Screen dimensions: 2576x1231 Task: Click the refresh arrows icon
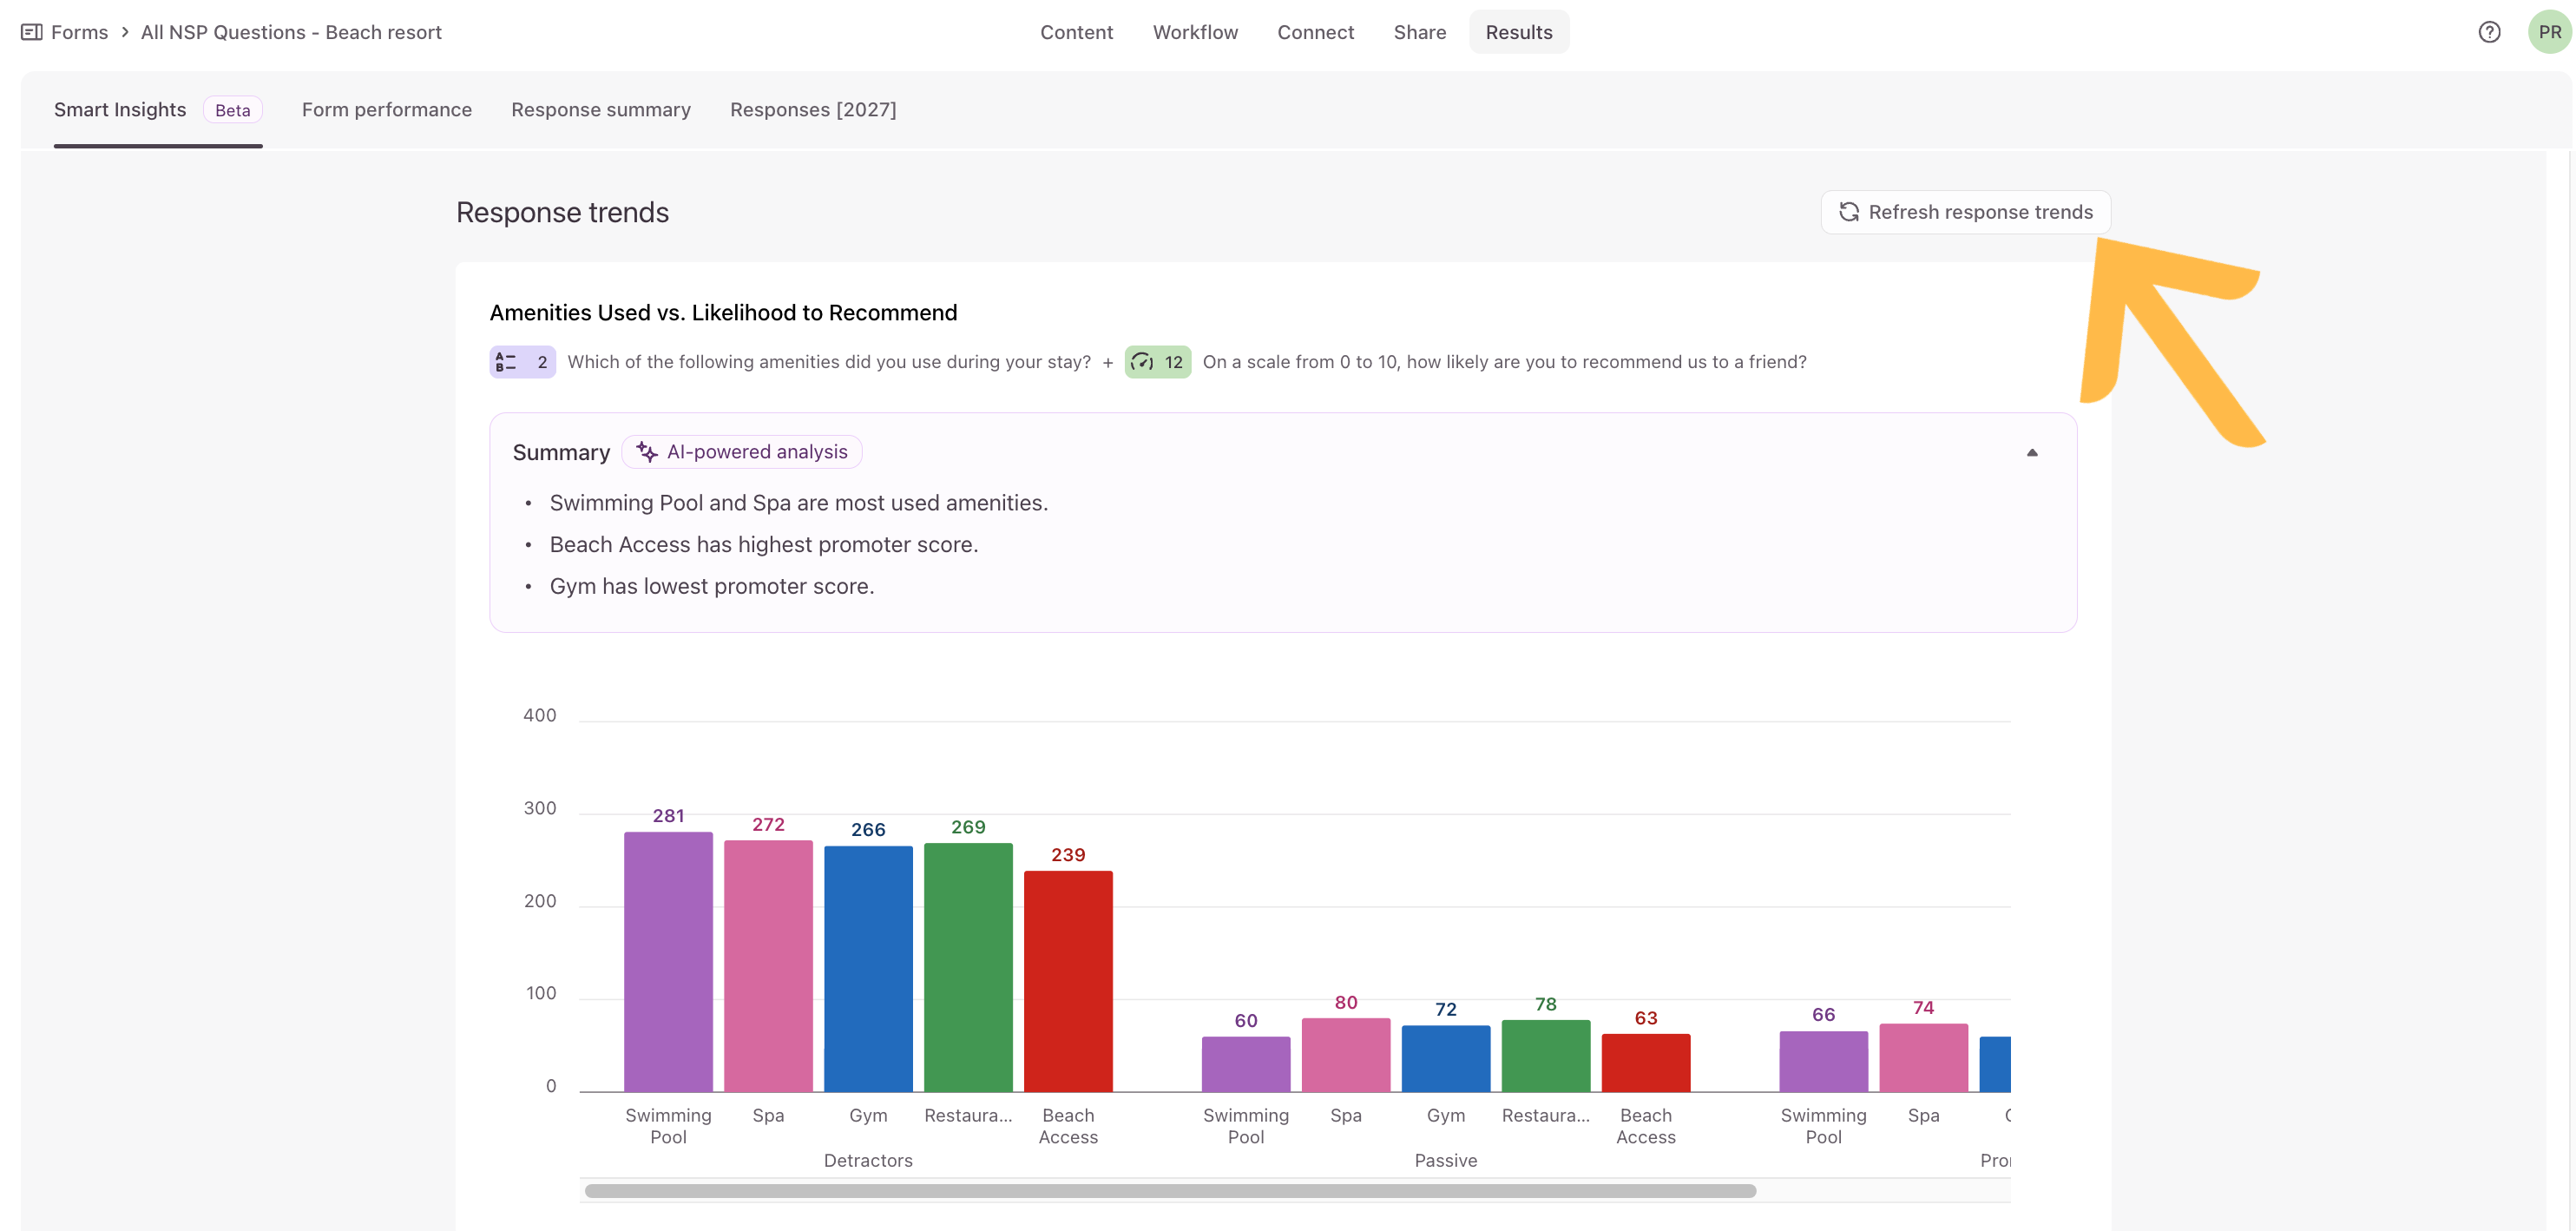pos(1849,212)
